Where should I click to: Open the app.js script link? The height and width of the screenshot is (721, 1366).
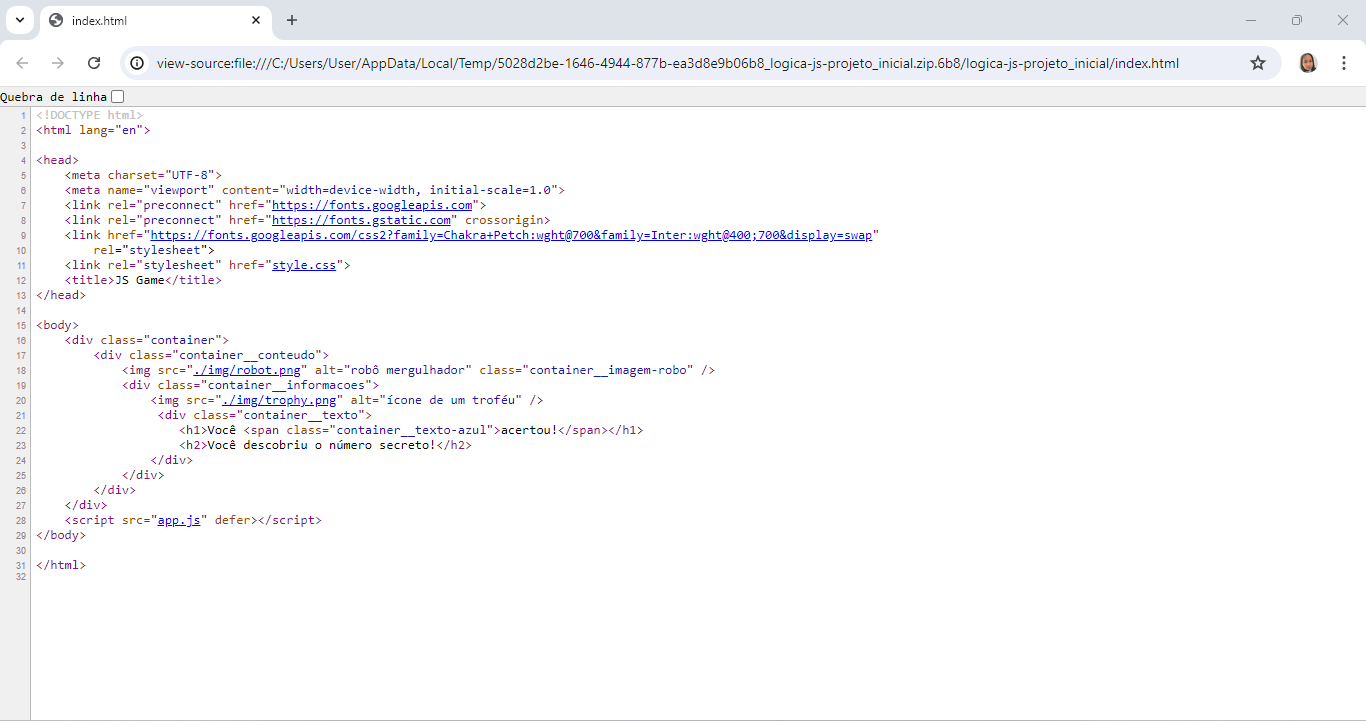point(179,520)
